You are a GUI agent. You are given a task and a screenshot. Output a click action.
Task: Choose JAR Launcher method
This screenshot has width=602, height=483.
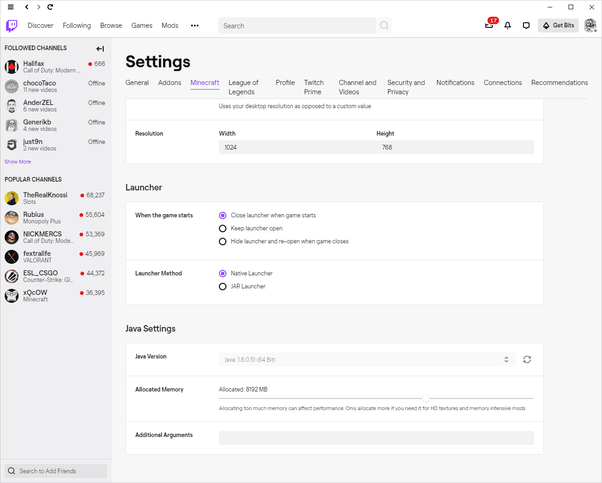[223, 286]
